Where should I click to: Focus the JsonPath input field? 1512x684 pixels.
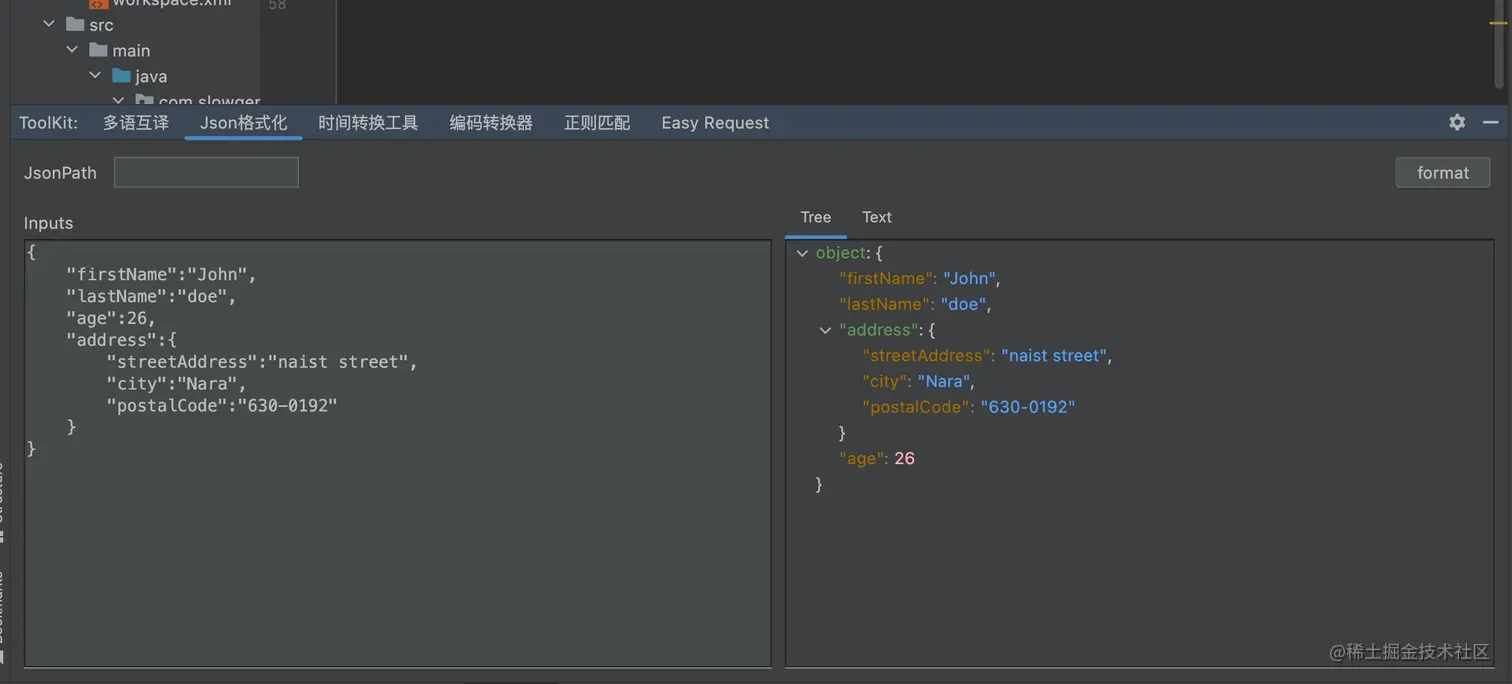point(206,172)
